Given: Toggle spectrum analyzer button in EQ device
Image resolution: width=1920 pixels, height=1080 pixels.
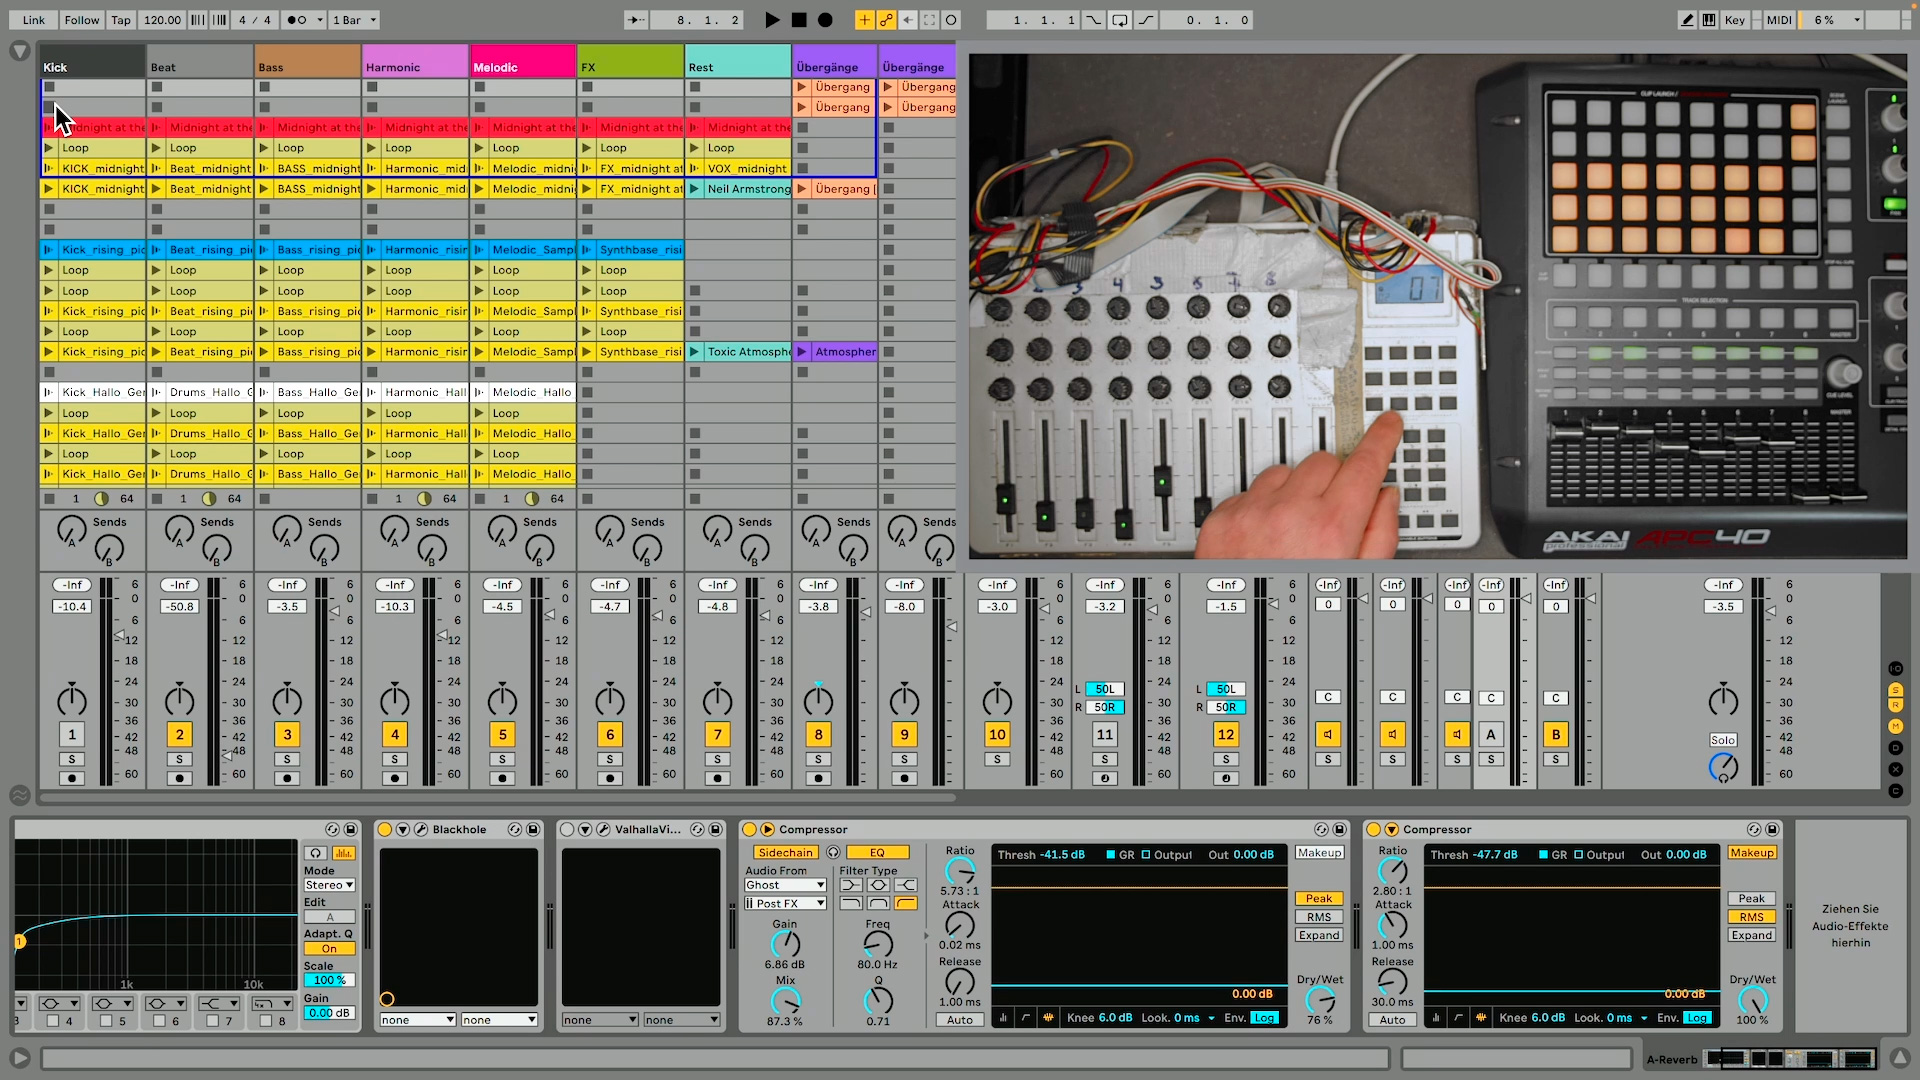Looking at the screenshot, I should point(343,853).
